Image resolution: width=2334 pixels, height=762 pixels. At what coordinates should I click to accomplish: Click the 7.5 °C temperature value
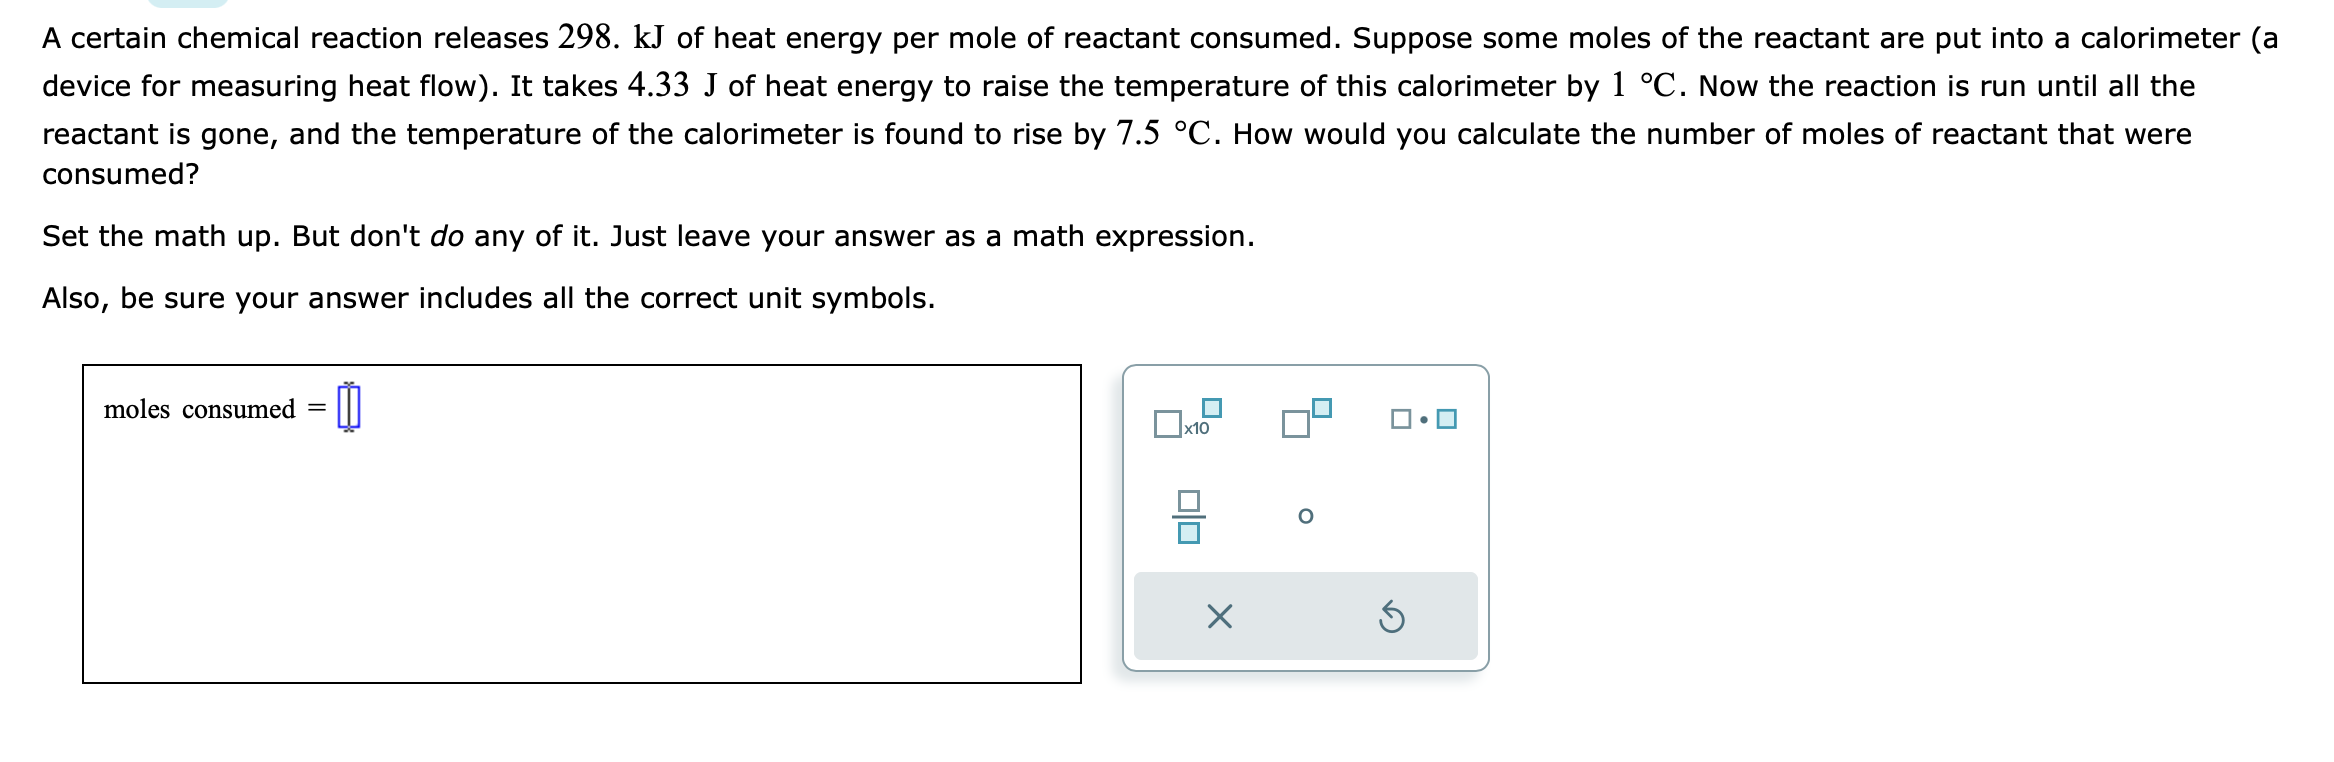tap(1168, 134)
